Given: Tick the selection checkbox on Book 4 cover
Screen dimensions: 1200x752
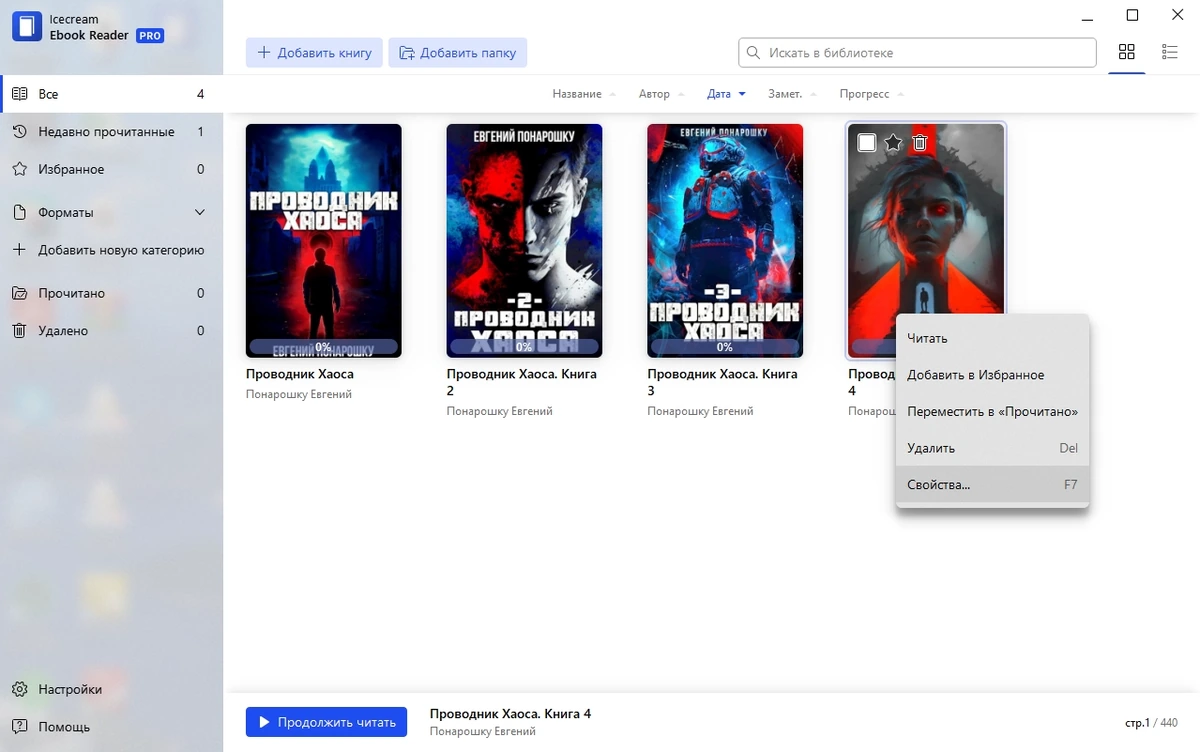Looking at the screenshot, I should [867, 143].
